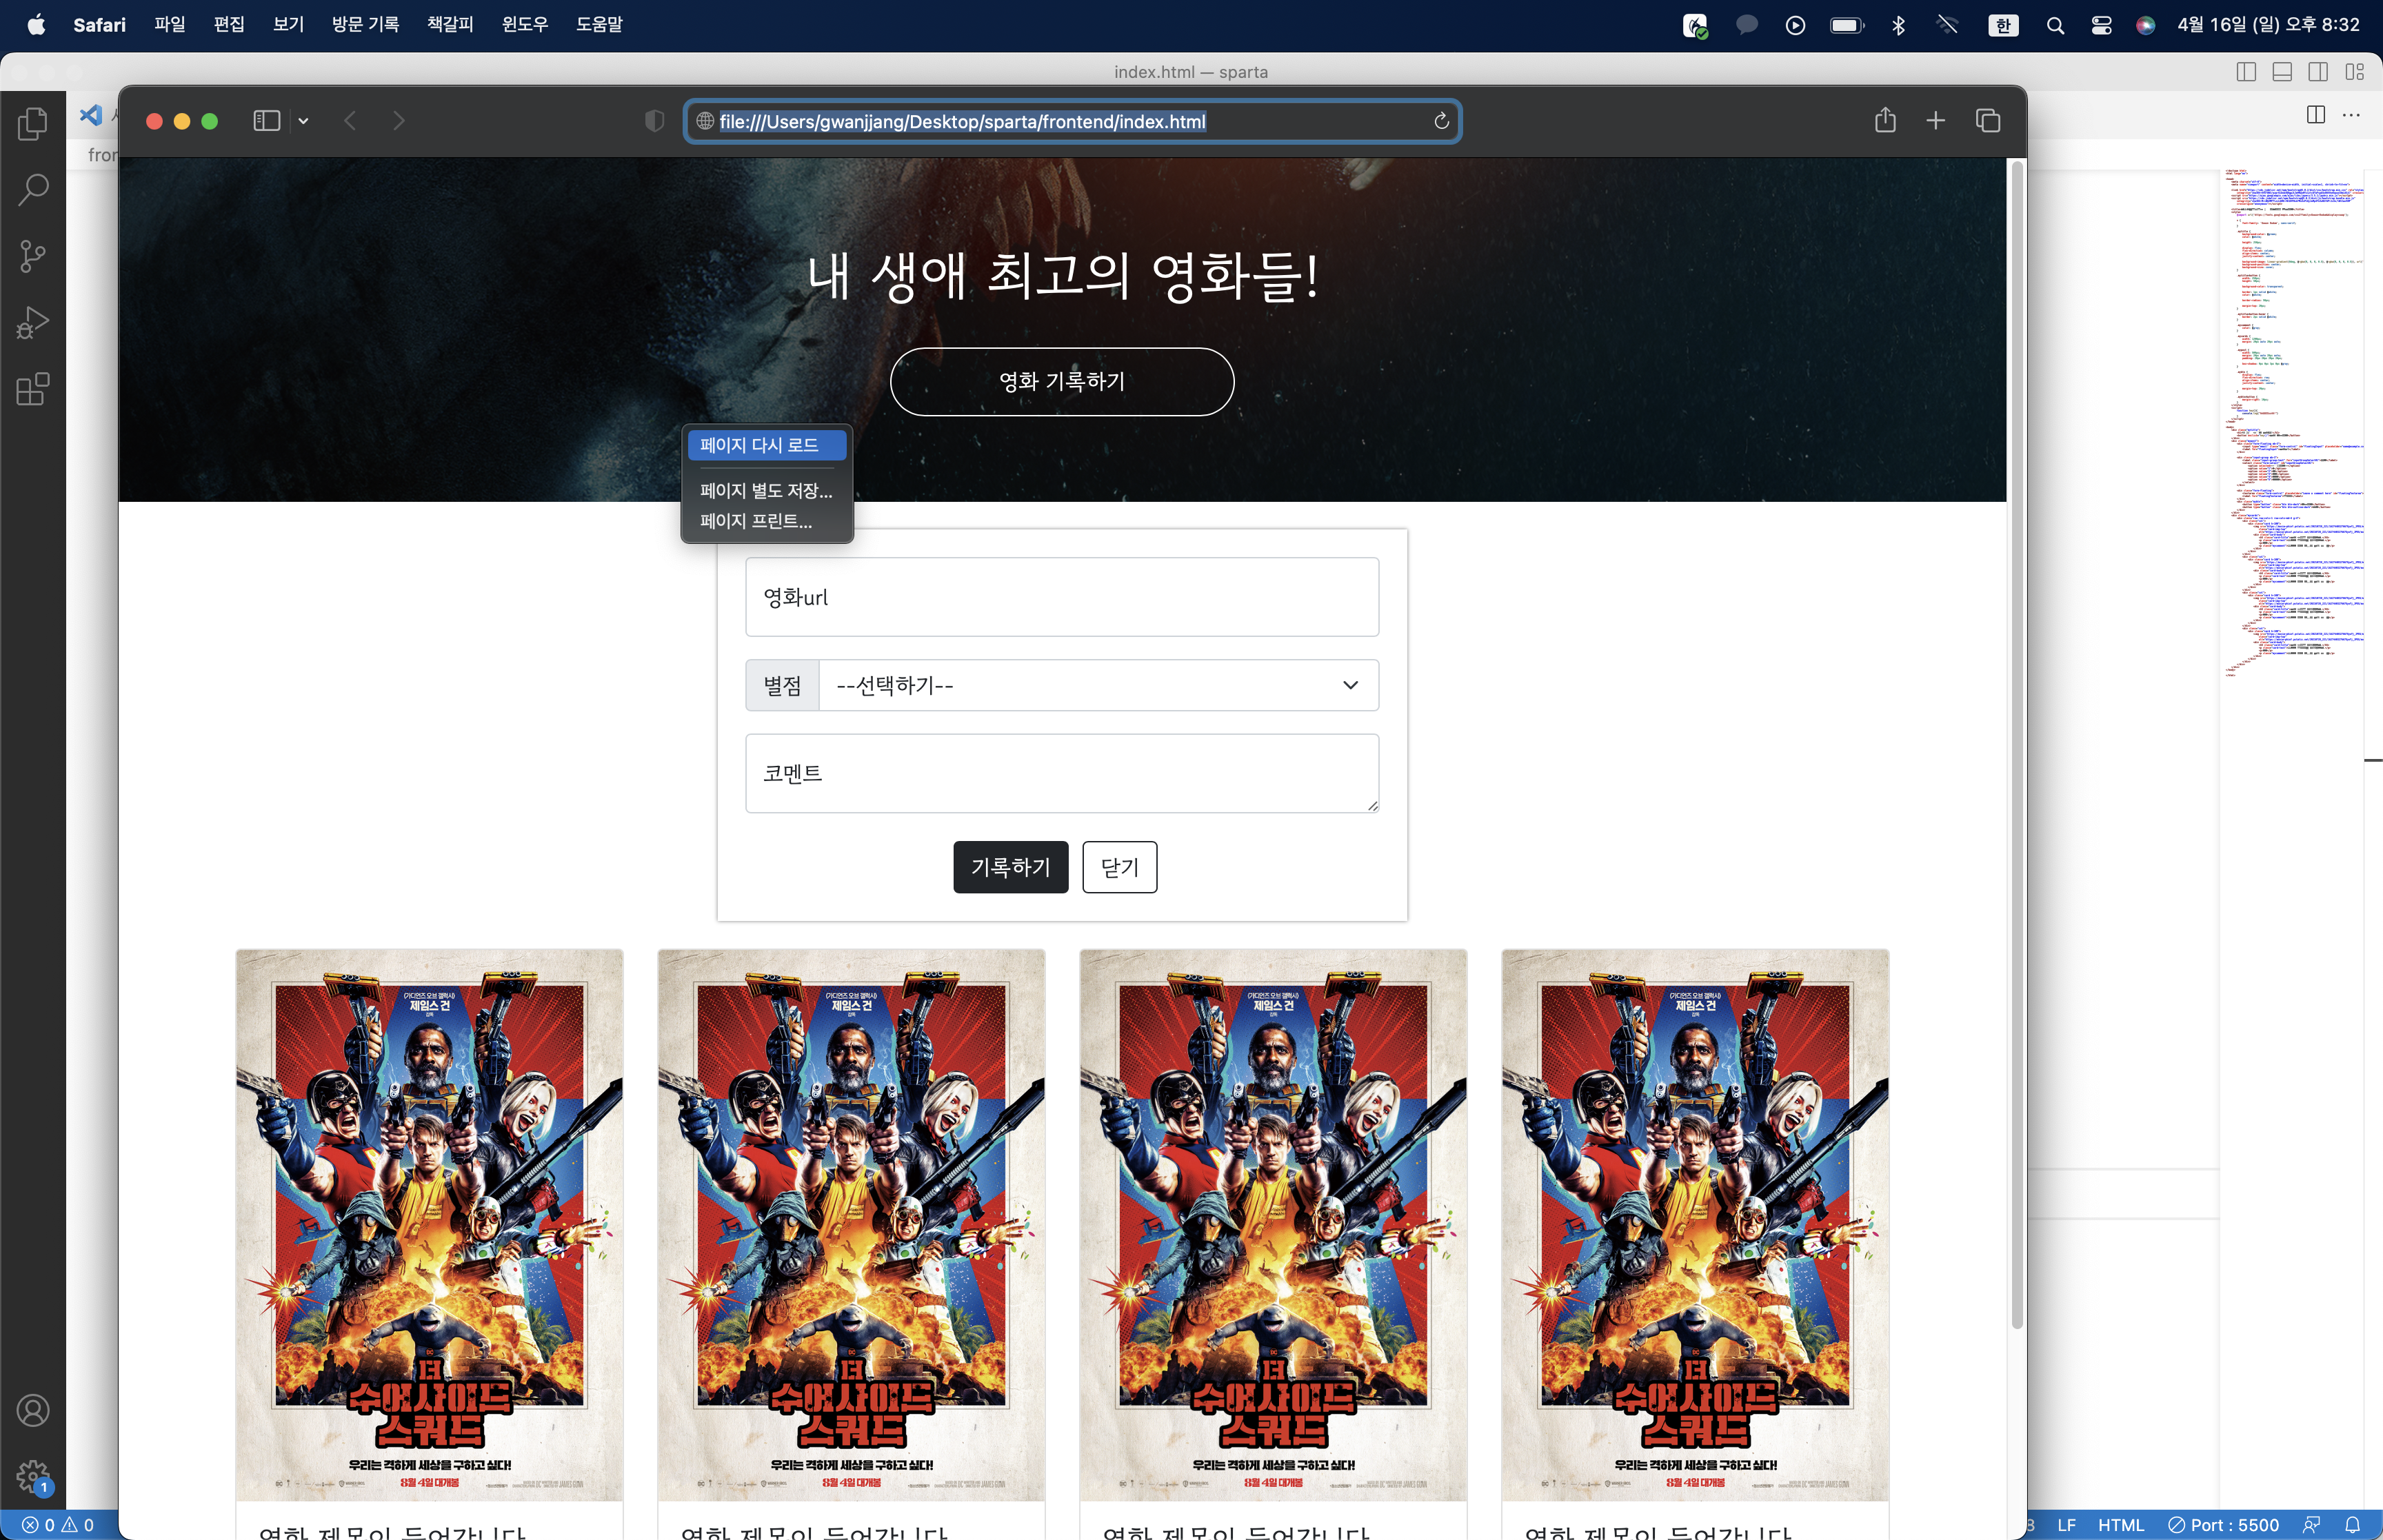Click Spotlight search icon in menu bar

point(2055,25)
